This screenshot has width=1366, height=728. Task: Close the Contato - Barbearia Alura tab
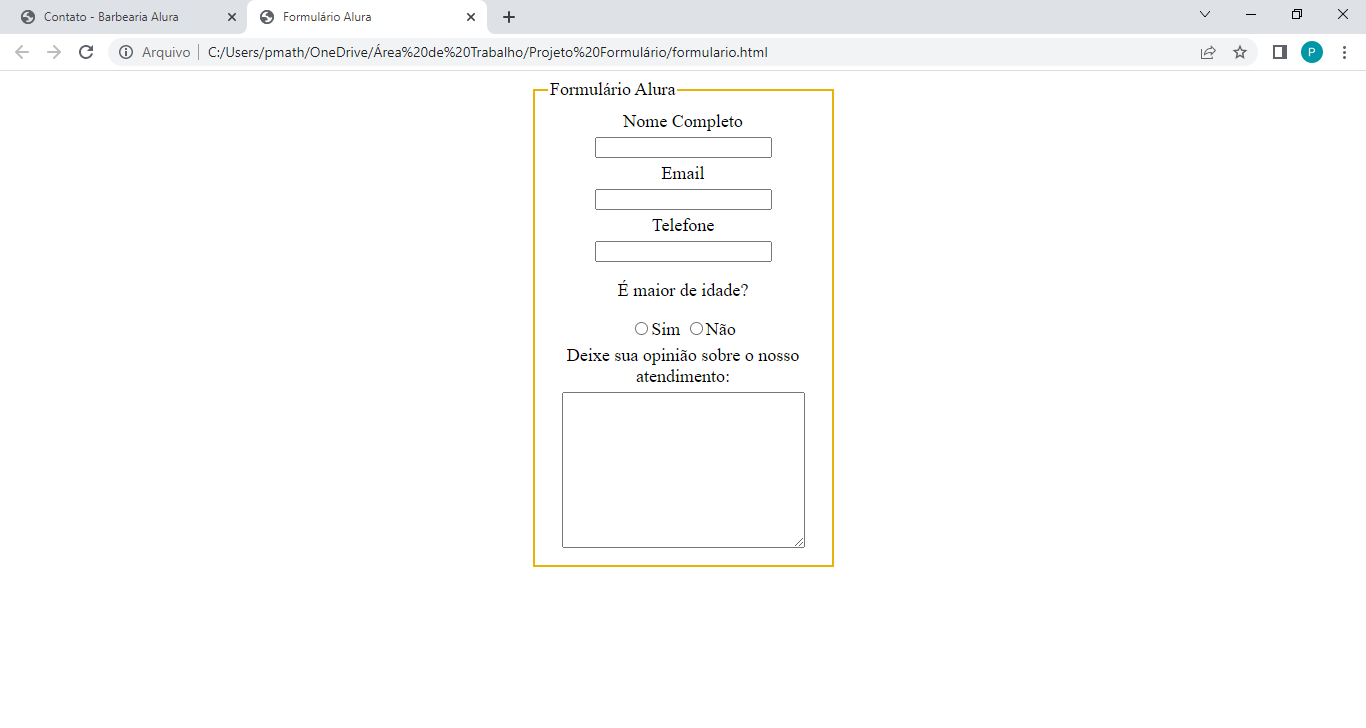click(x=232, y=17)
